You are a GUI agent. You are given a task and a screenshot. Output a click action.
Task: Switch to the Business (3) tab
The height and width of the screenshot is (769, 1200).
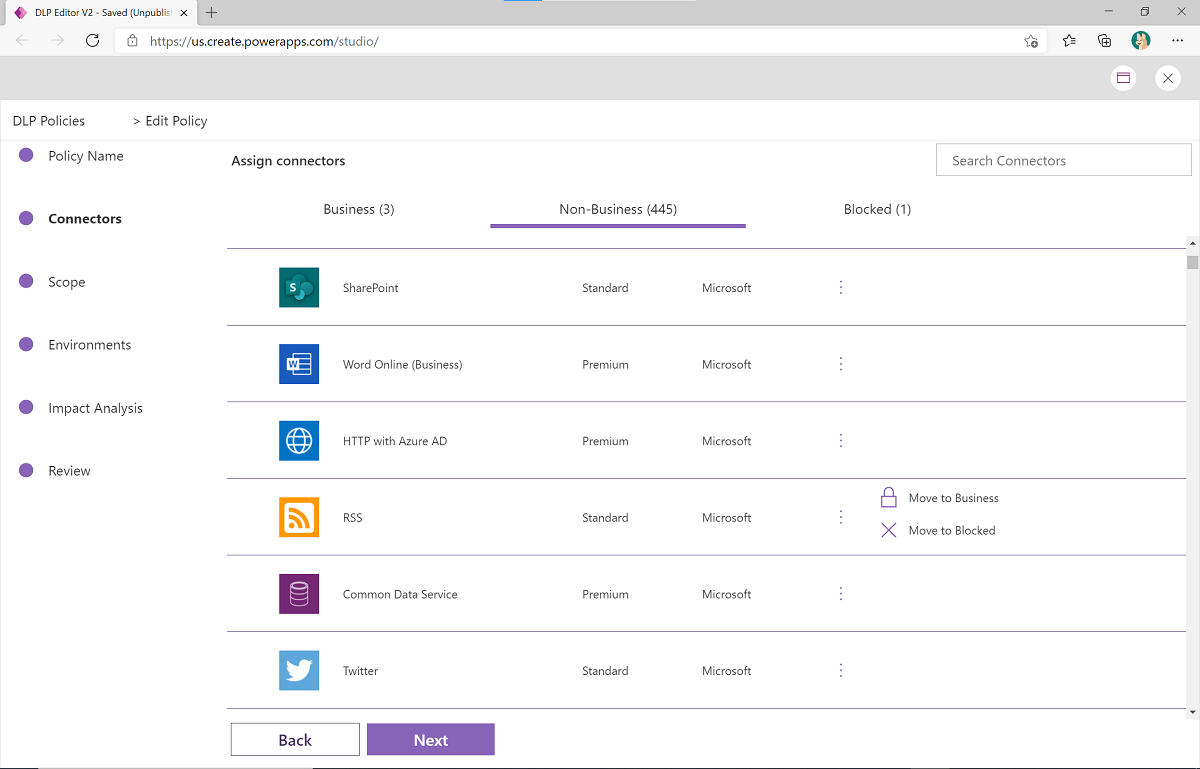click(359, 209)
